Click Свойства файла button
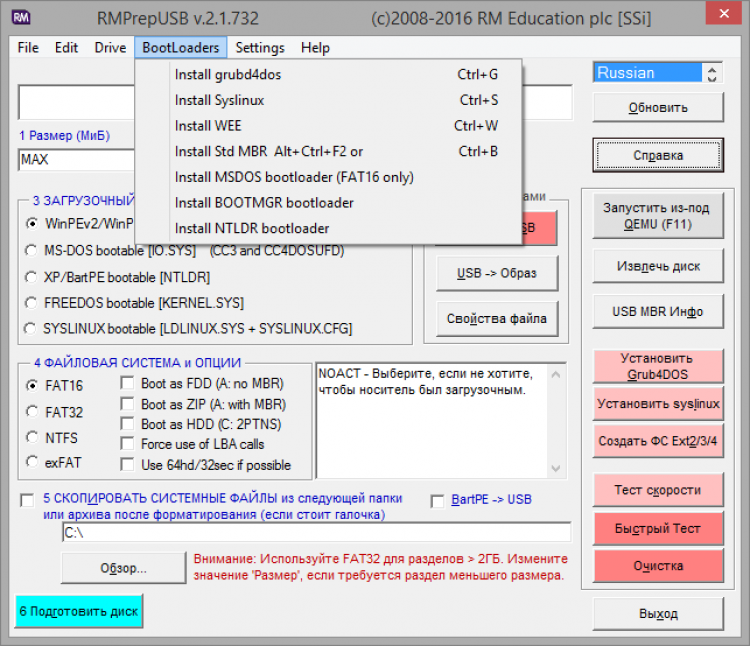Viewport: 750px width, 646px height. point(497,318)
